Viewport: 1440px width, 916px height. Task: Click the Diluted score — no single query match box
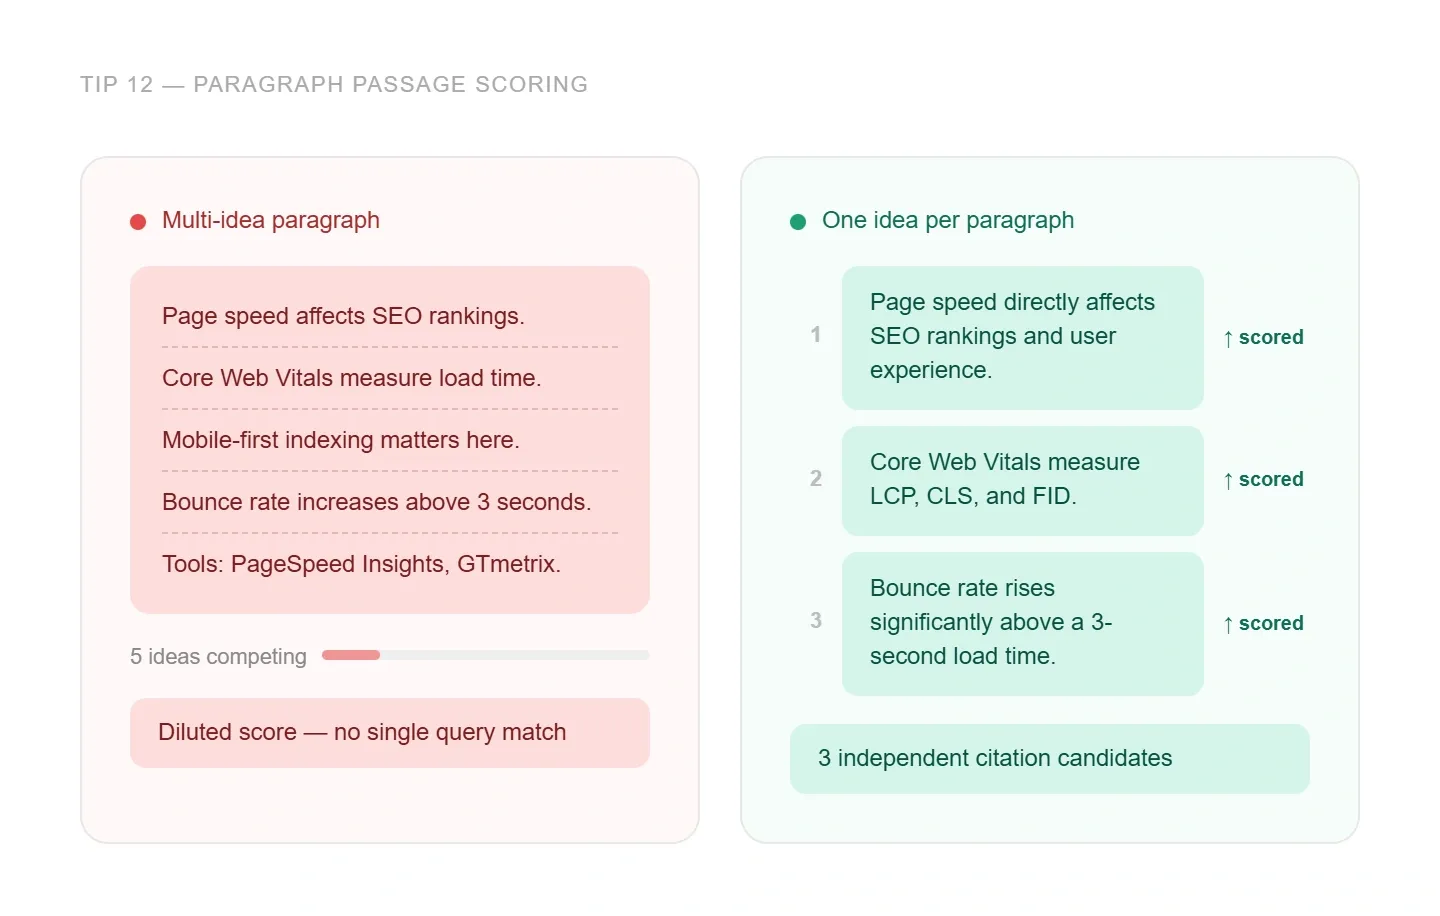(x=390, y=733)
